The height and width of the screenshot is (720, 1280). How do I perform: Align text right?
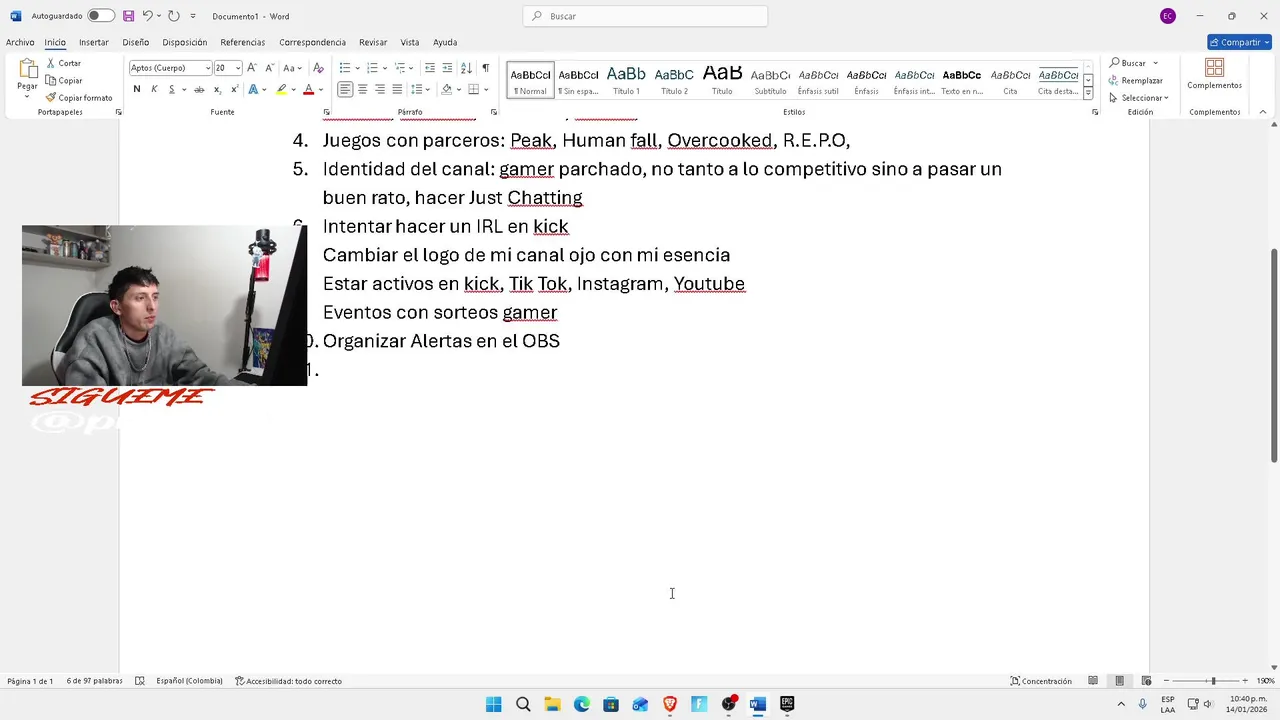(x=379, y=89)
